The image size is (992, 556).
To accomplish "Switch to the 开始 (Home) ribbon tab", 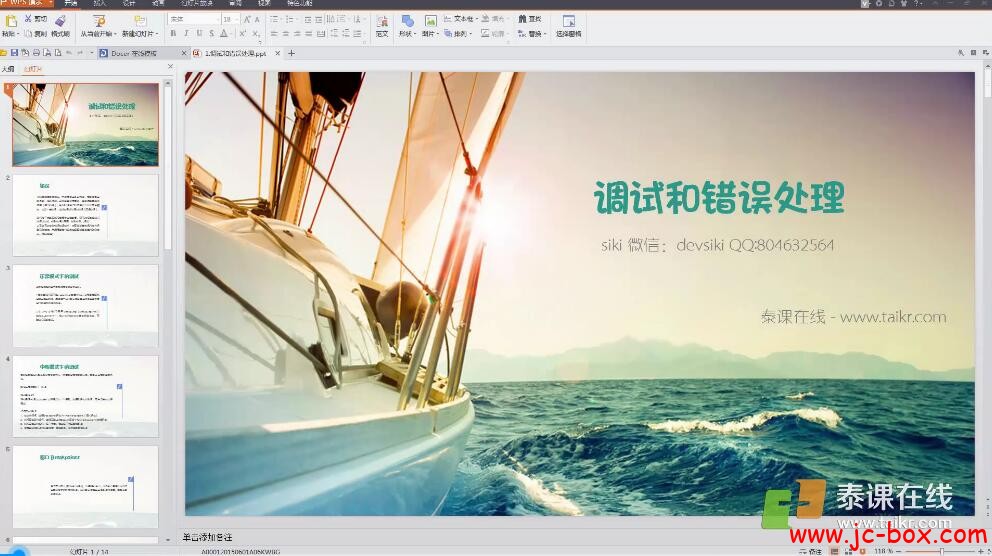I will tap(71, 3).
